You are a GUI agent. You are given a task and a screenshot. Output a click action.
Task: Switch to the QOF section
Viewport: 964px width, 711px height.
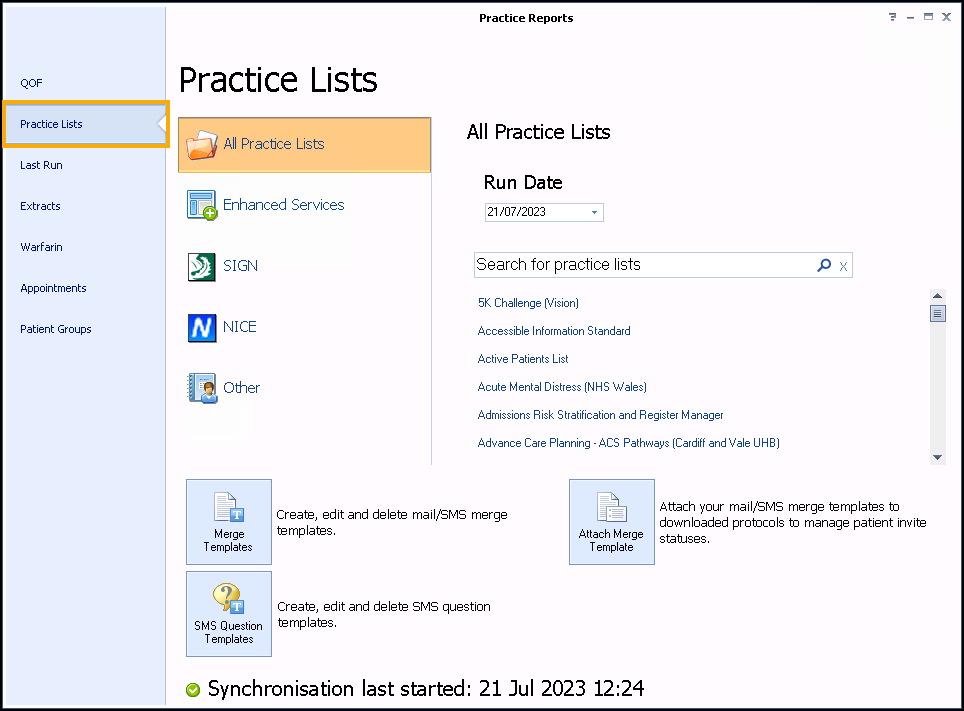coord(32,83)
